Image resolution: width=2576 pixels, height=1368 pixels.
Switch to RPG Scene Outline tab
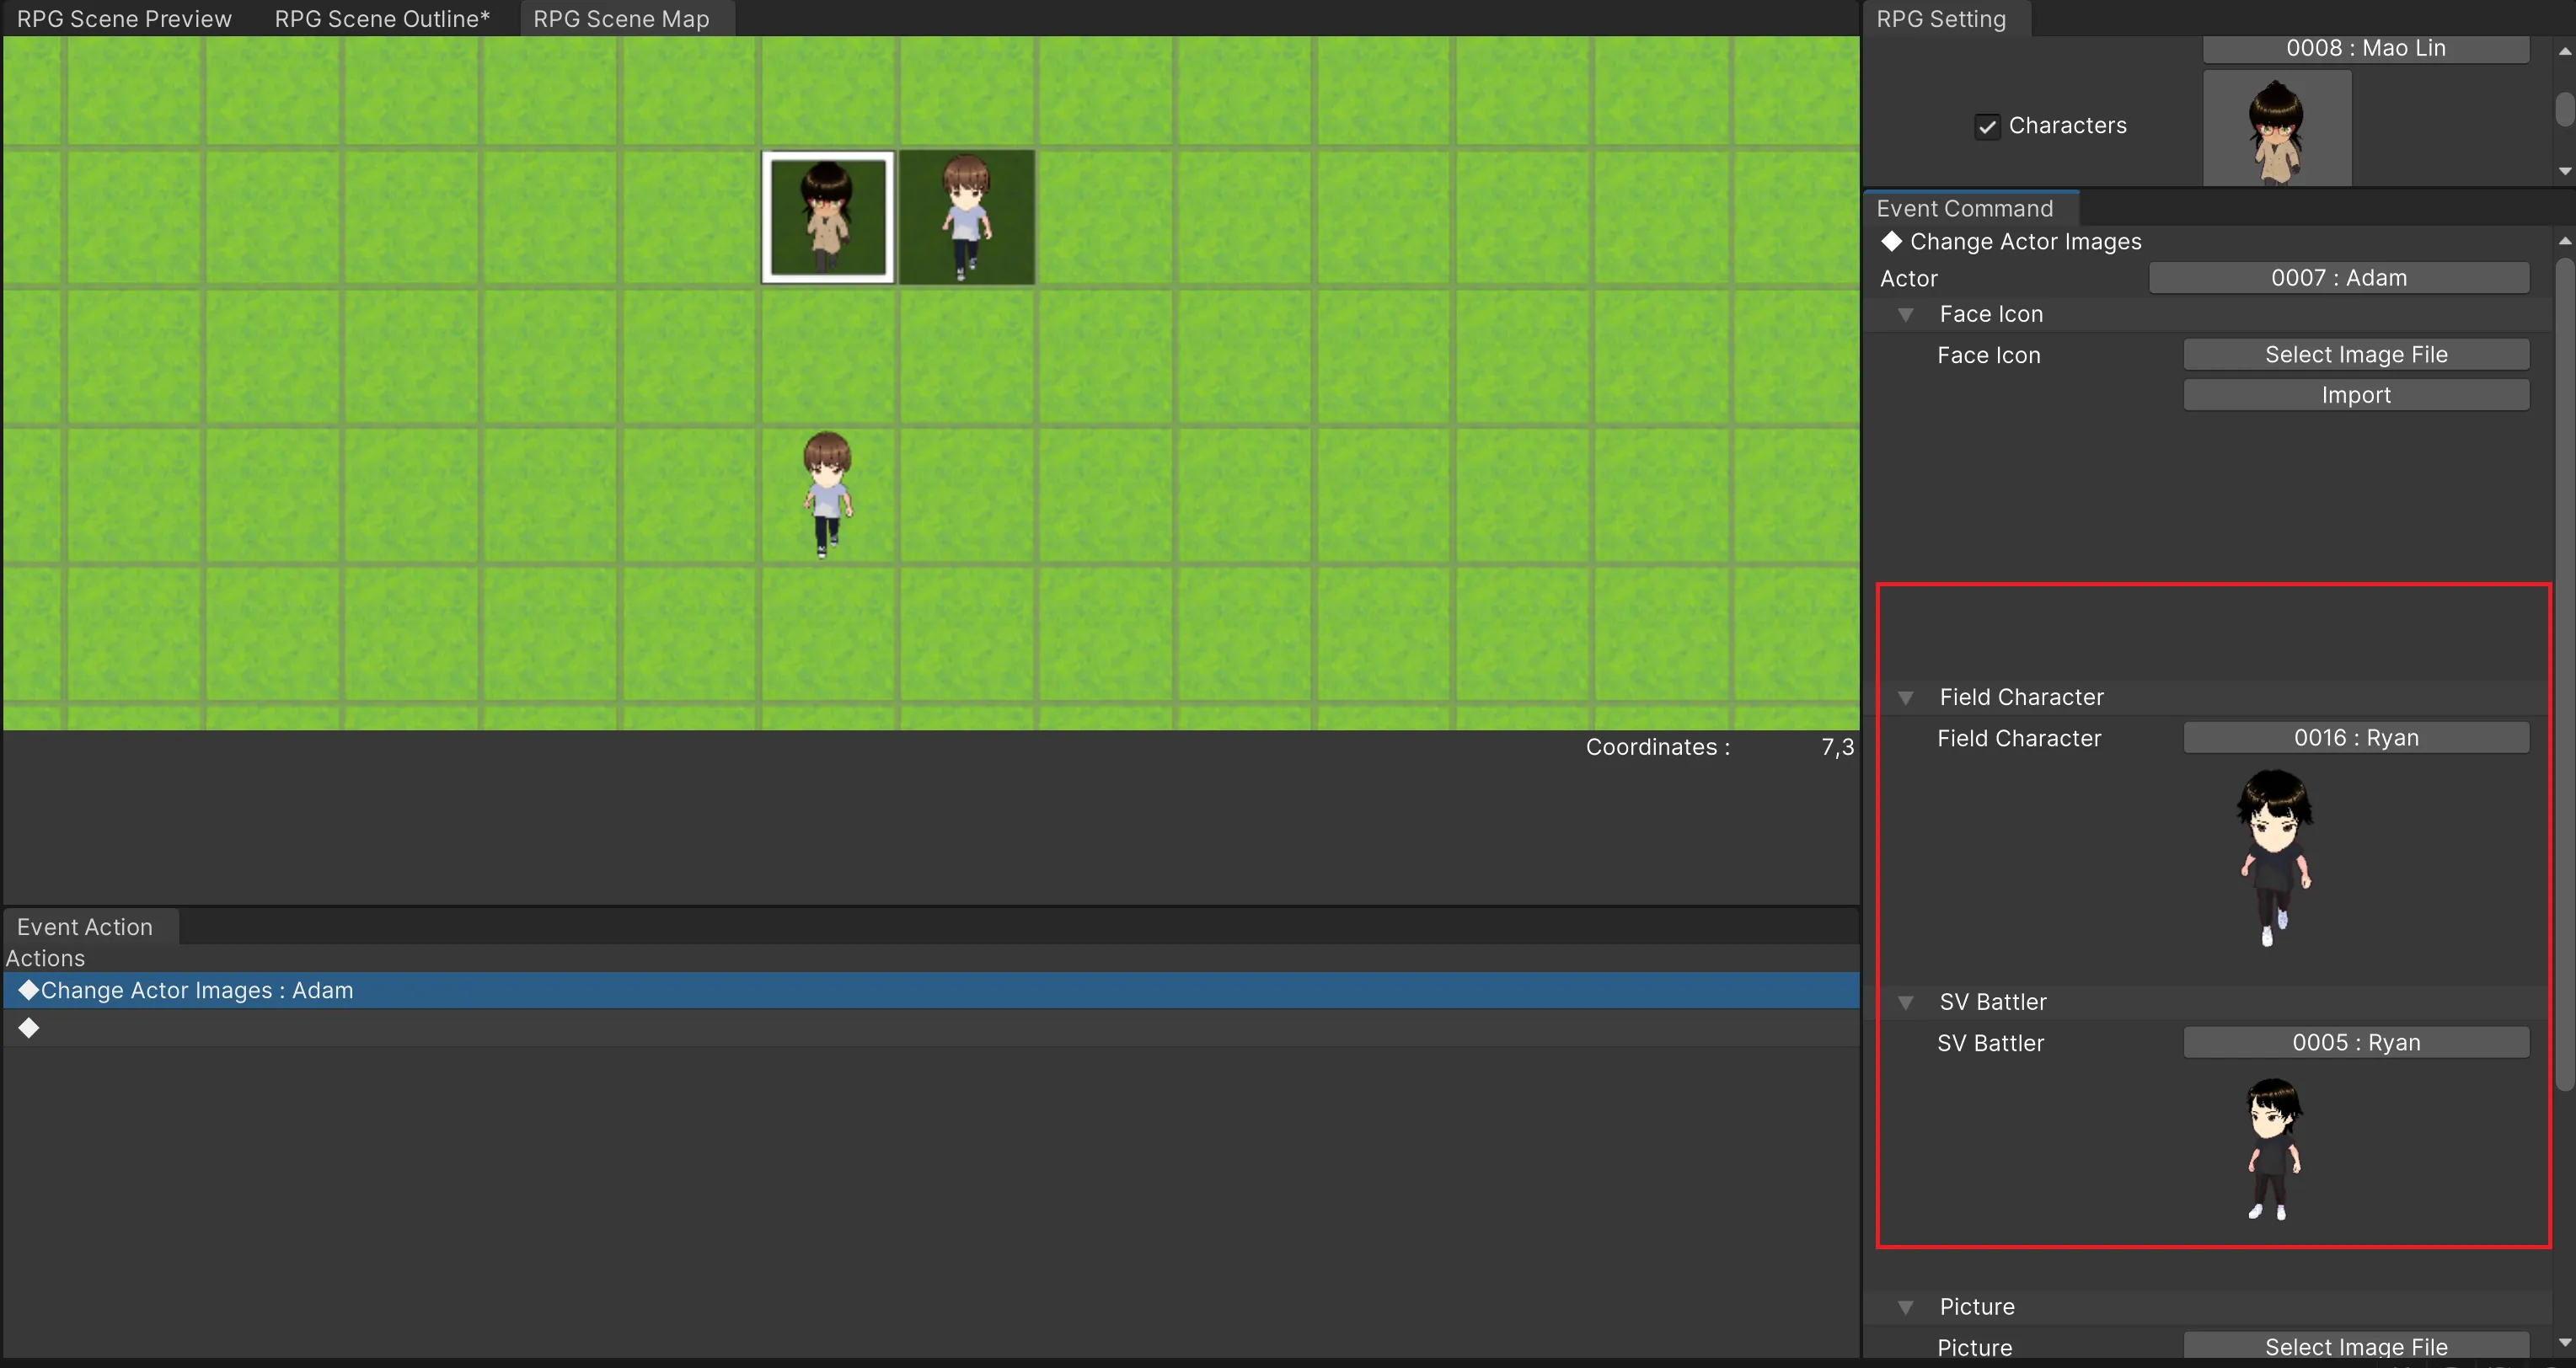click(x=382, y=19)
